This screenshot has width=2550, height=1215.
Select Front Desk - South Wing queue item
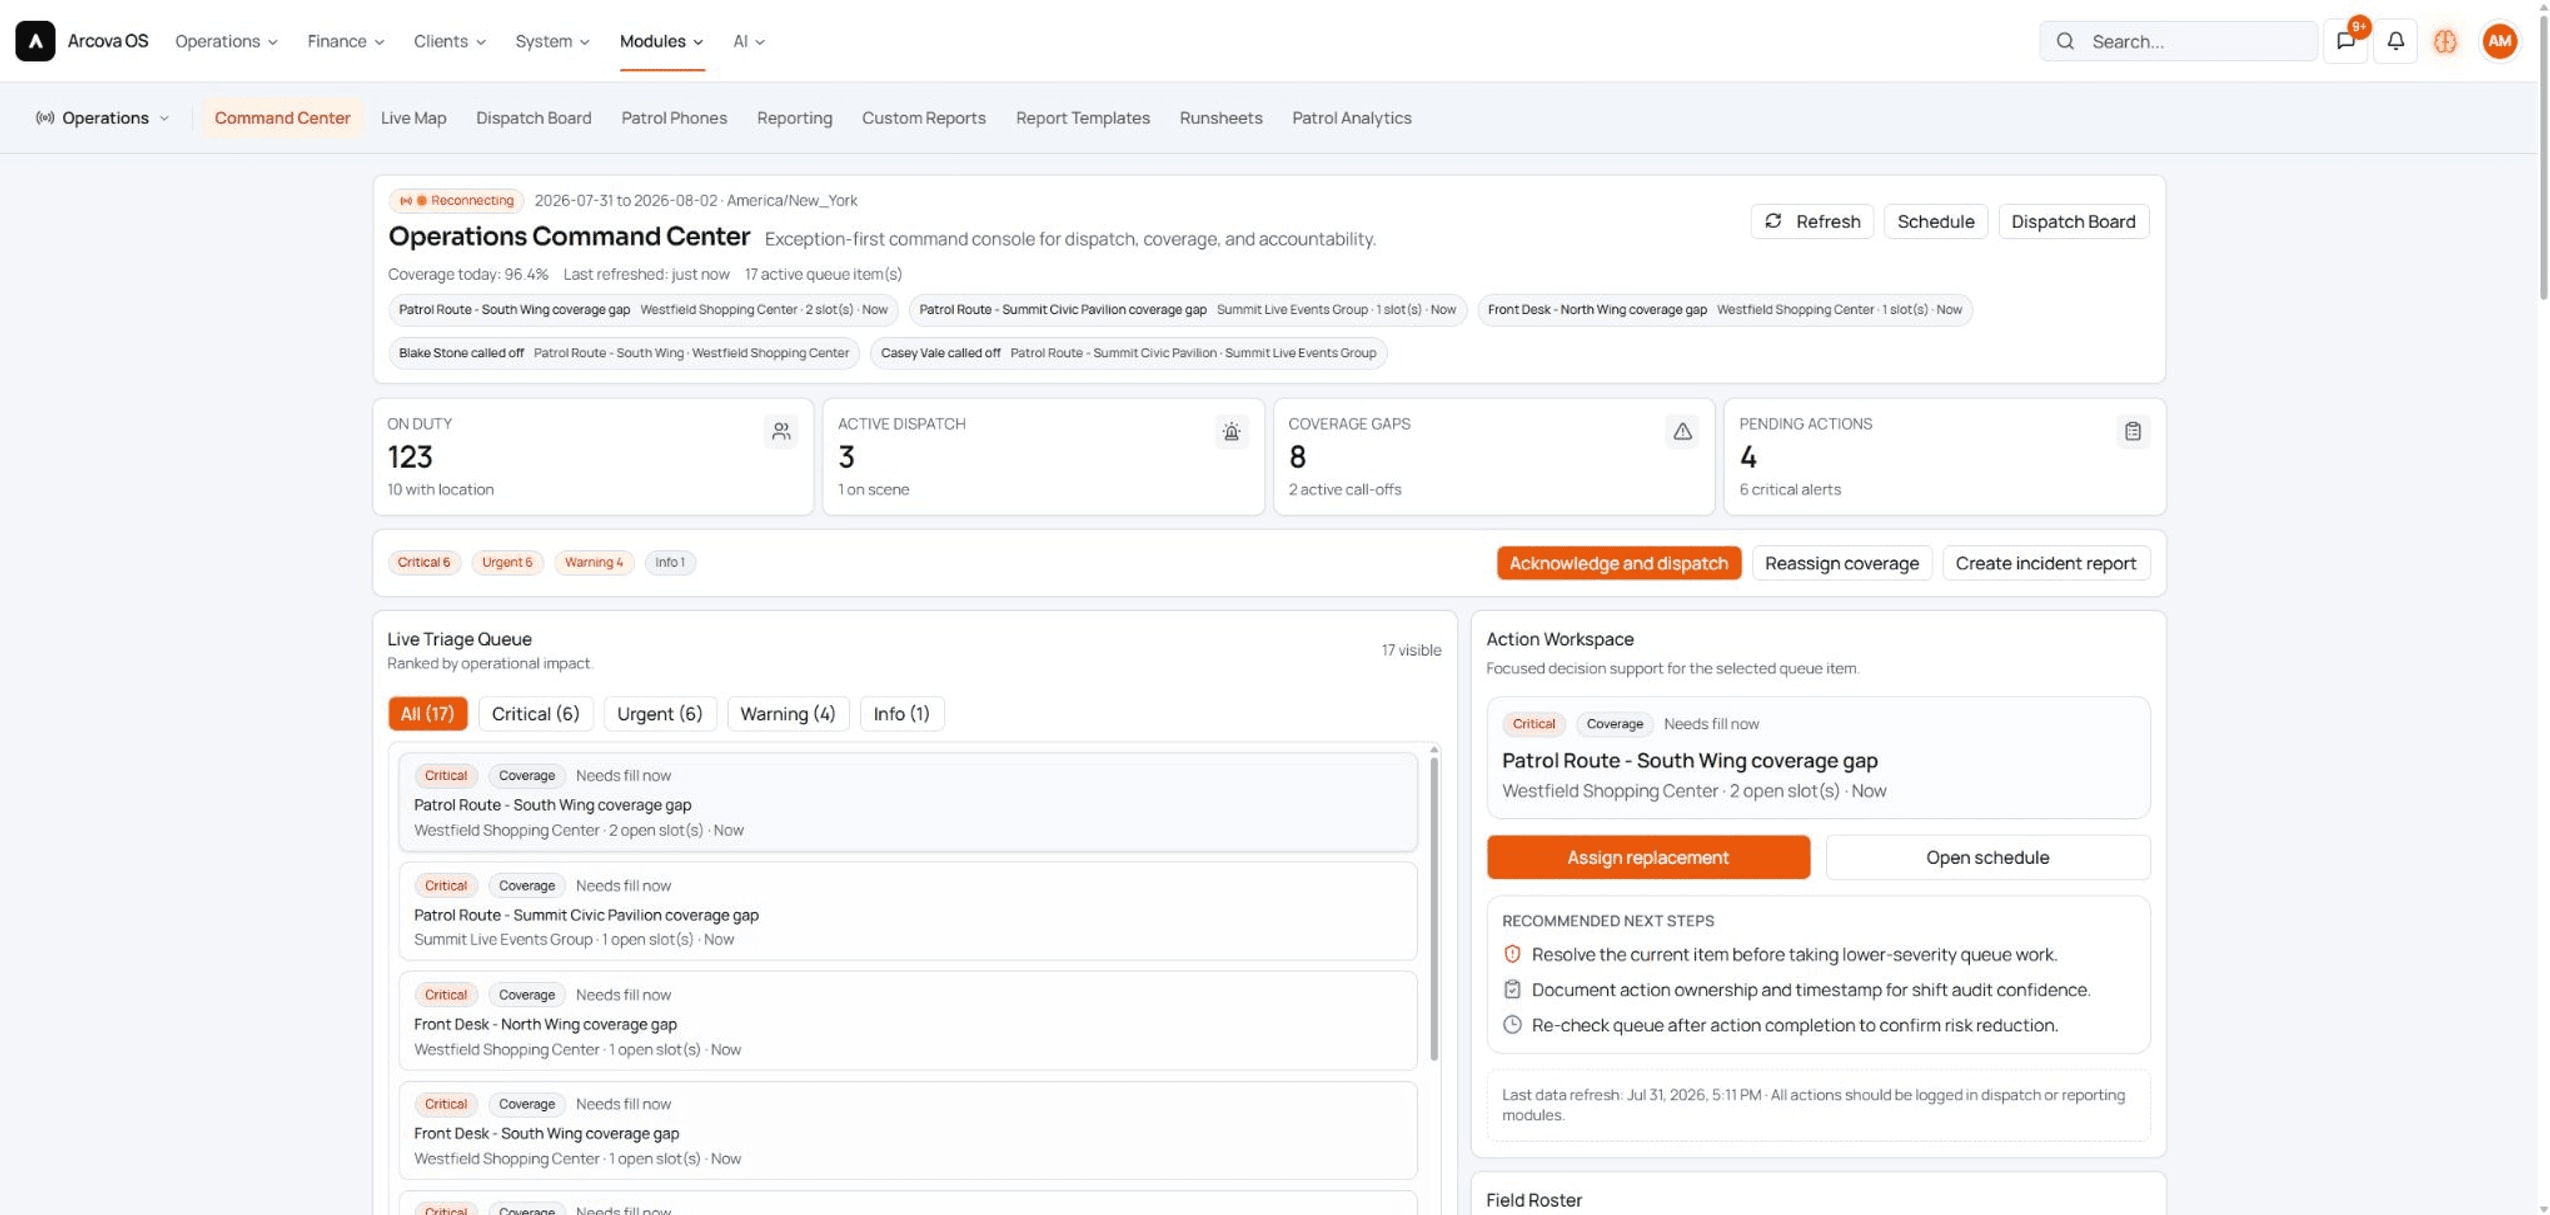pos(907,1130)
